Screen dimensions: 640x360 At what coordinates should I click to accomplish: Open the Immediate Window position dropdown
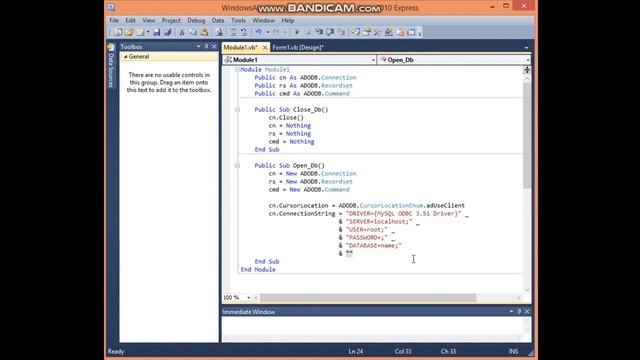[x=511, y=311]
